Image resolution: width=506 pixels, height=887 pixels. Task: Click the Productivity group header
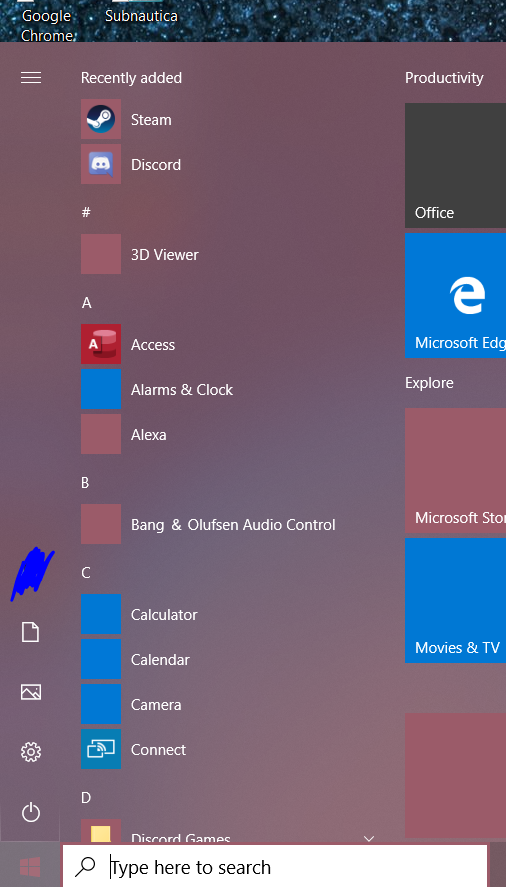point(444,78)
